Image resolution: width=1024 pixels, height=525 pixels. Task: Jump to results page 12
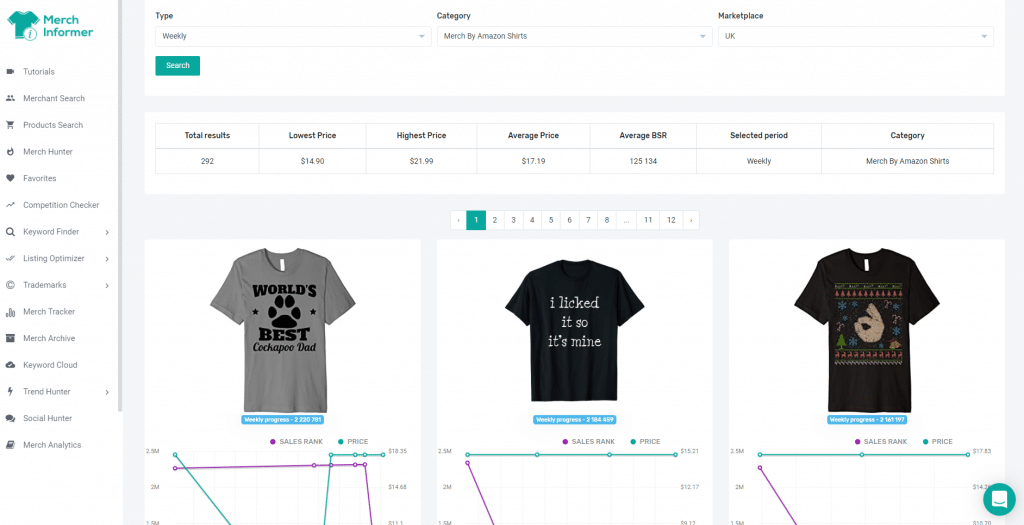pos(671,220)
